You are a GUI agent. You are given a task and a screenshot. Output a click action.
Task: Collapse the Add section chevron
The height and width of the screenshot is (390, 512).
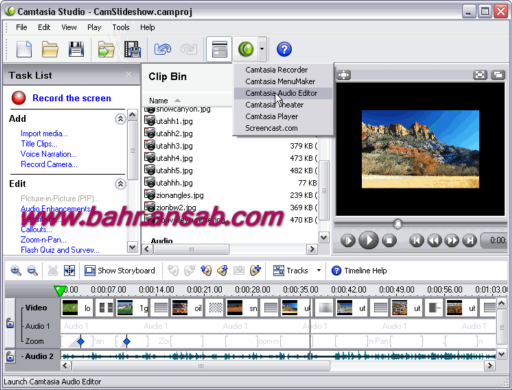(120, 119)
